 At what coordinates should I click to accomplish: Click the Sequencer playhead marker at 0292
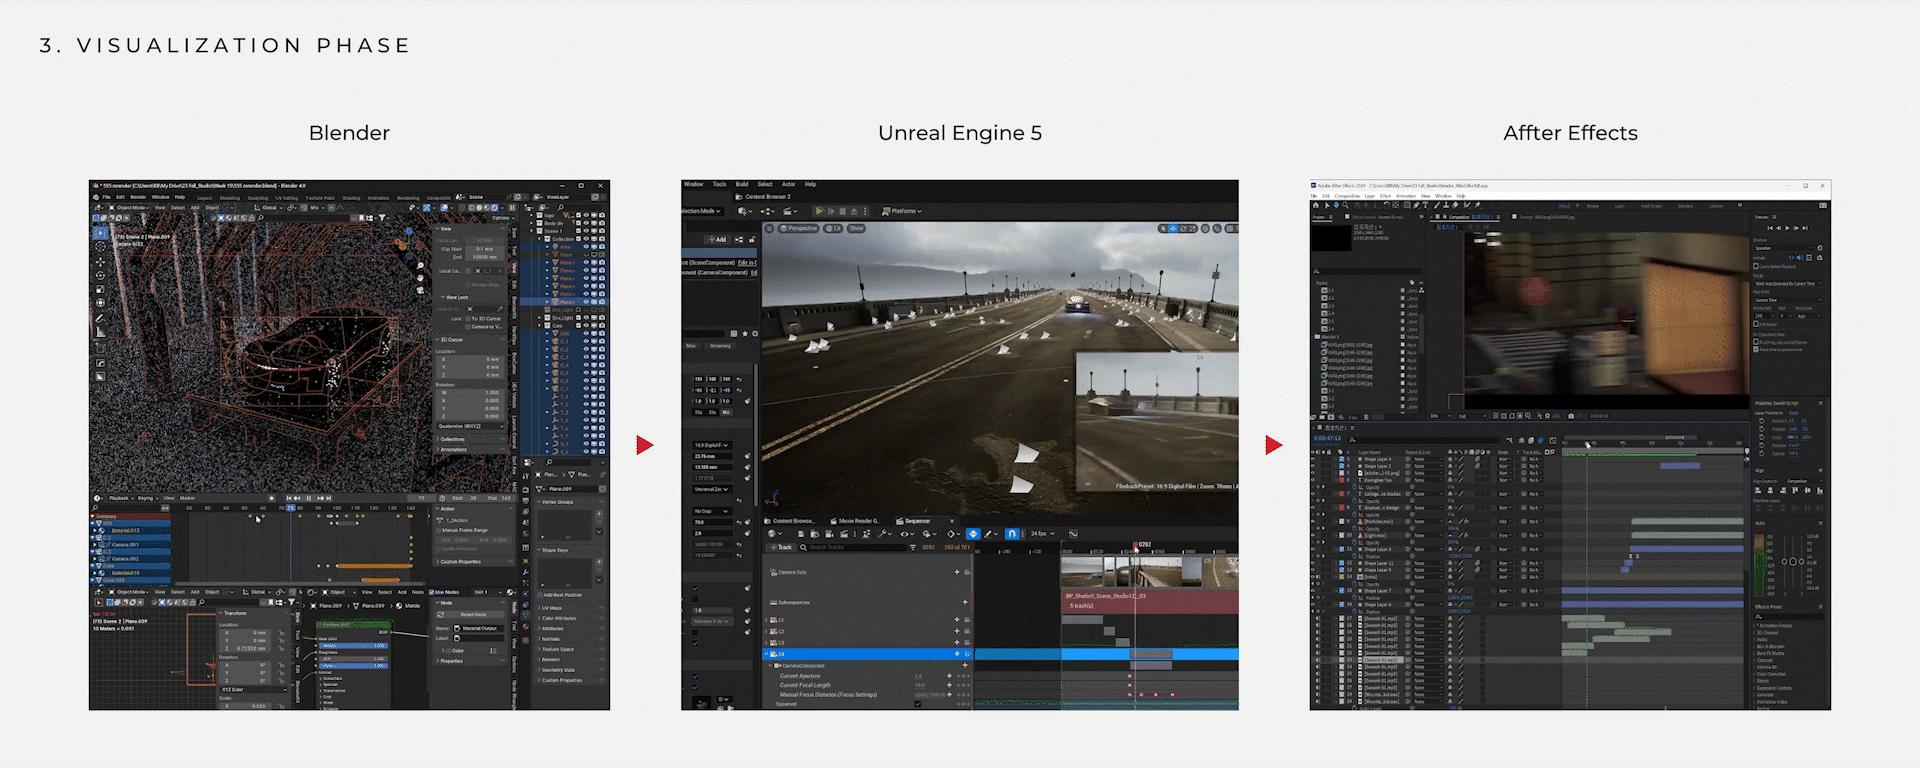coord(1135,544)
